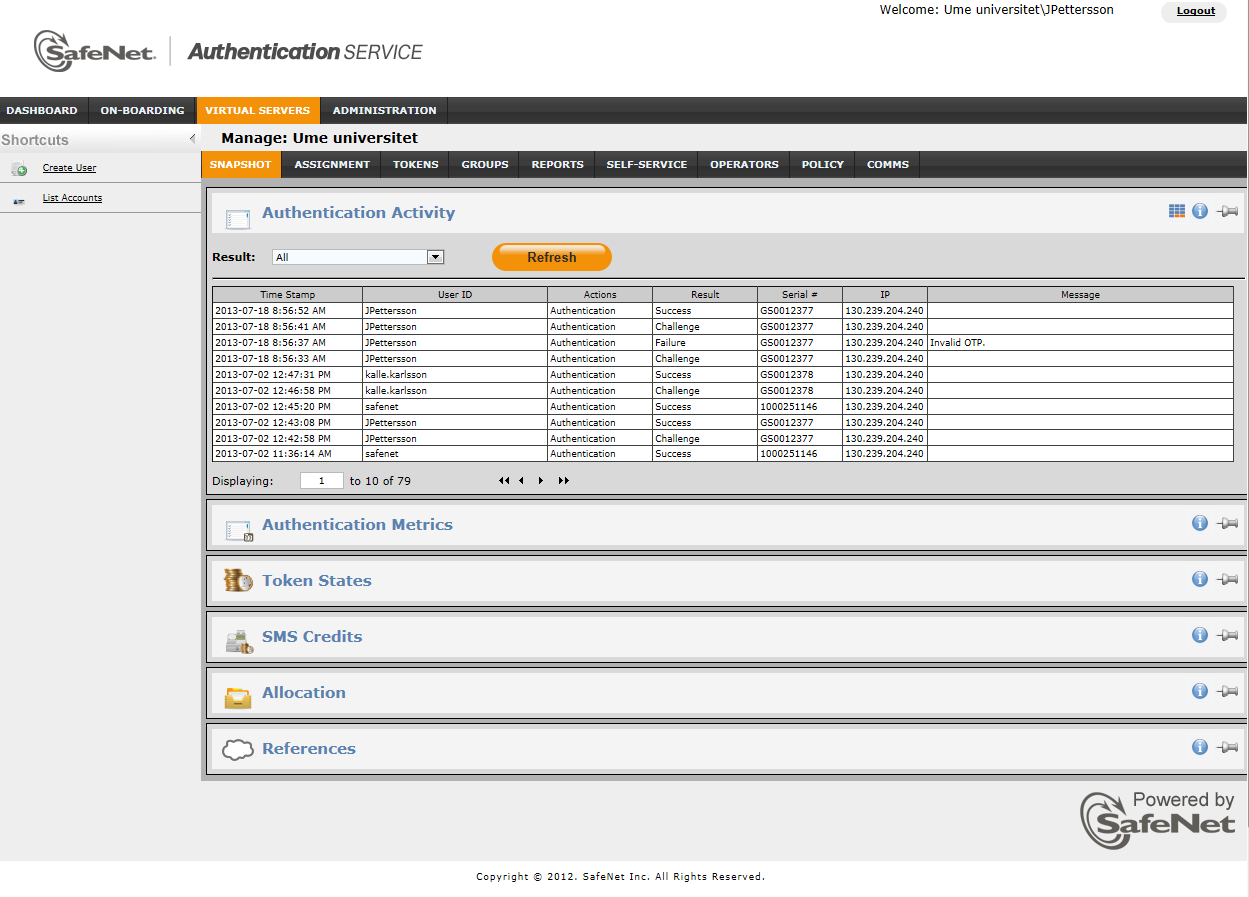Pin the References panel
The width and height of the screenshot is (1249, 897).
click(1228, 747)
